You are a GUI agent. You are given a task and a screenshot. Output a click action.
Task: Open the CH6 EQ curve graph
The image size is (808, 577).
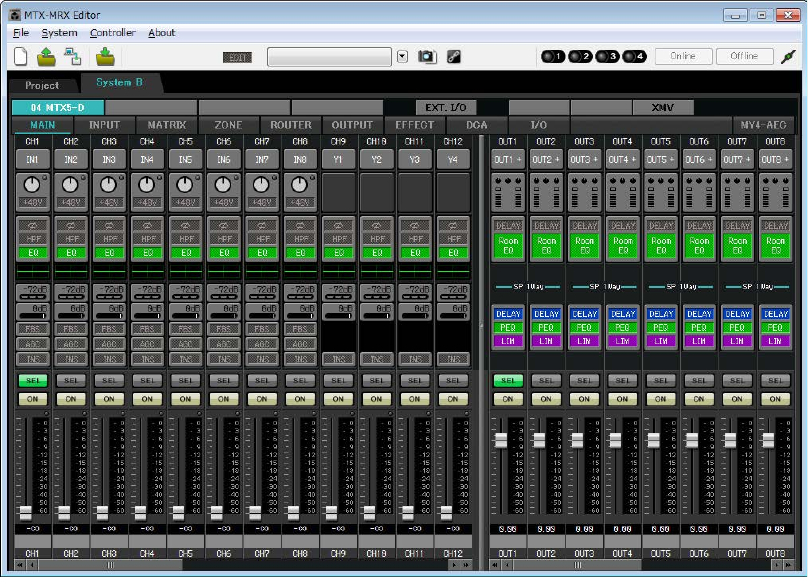pyautogui.click(x=224, y=270)
